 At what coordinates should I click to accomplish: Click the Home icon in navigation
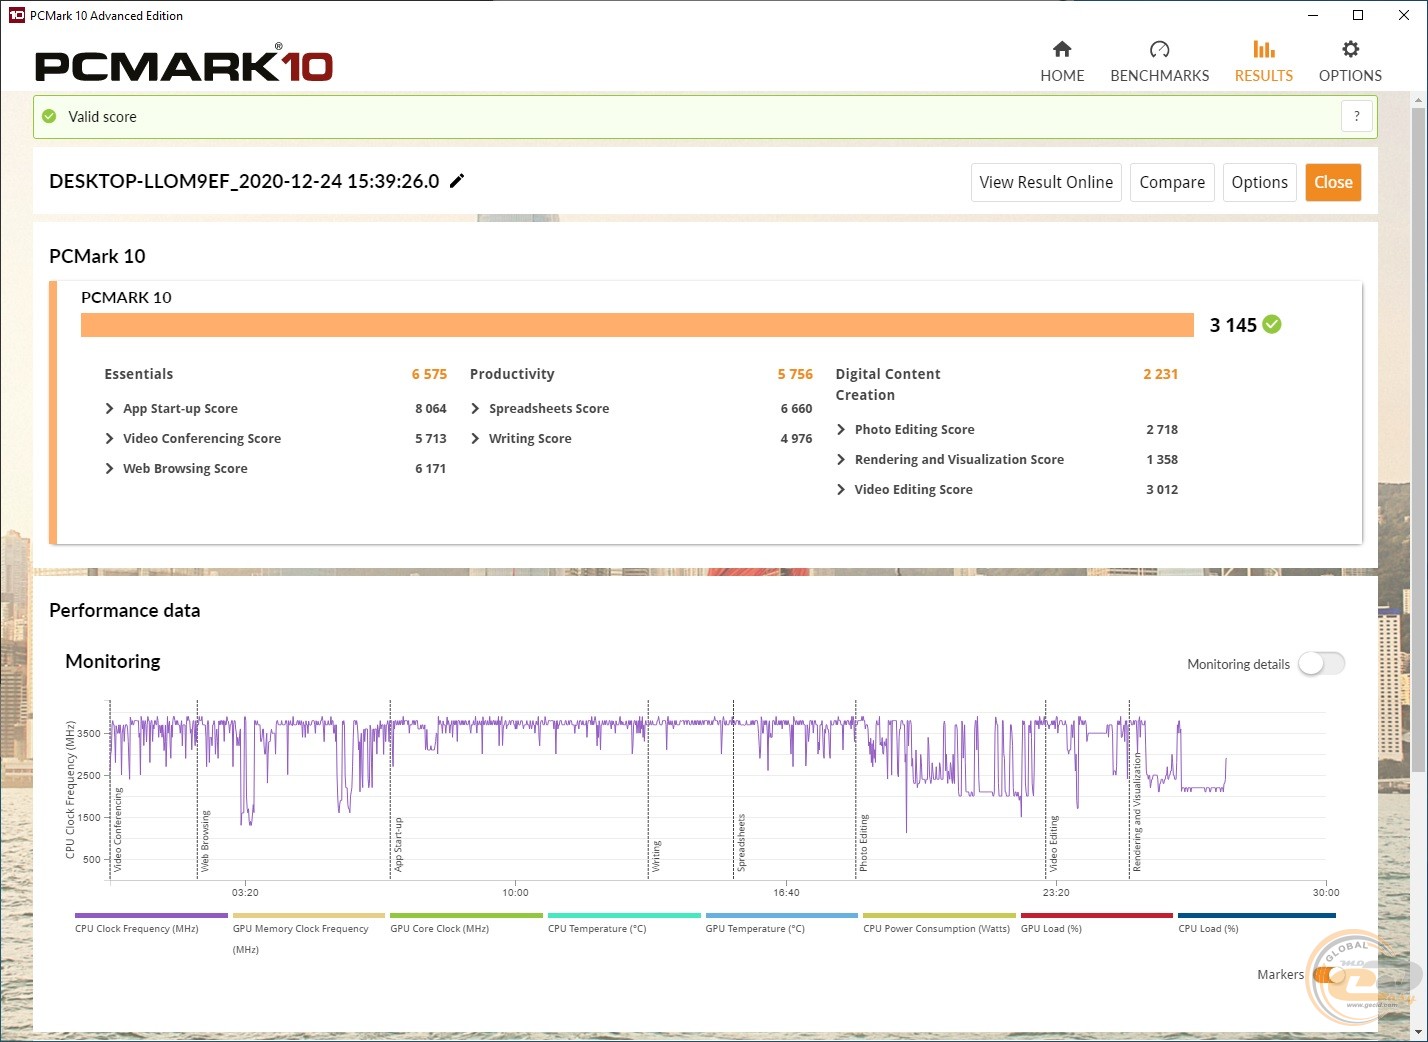click(1062, 50)
